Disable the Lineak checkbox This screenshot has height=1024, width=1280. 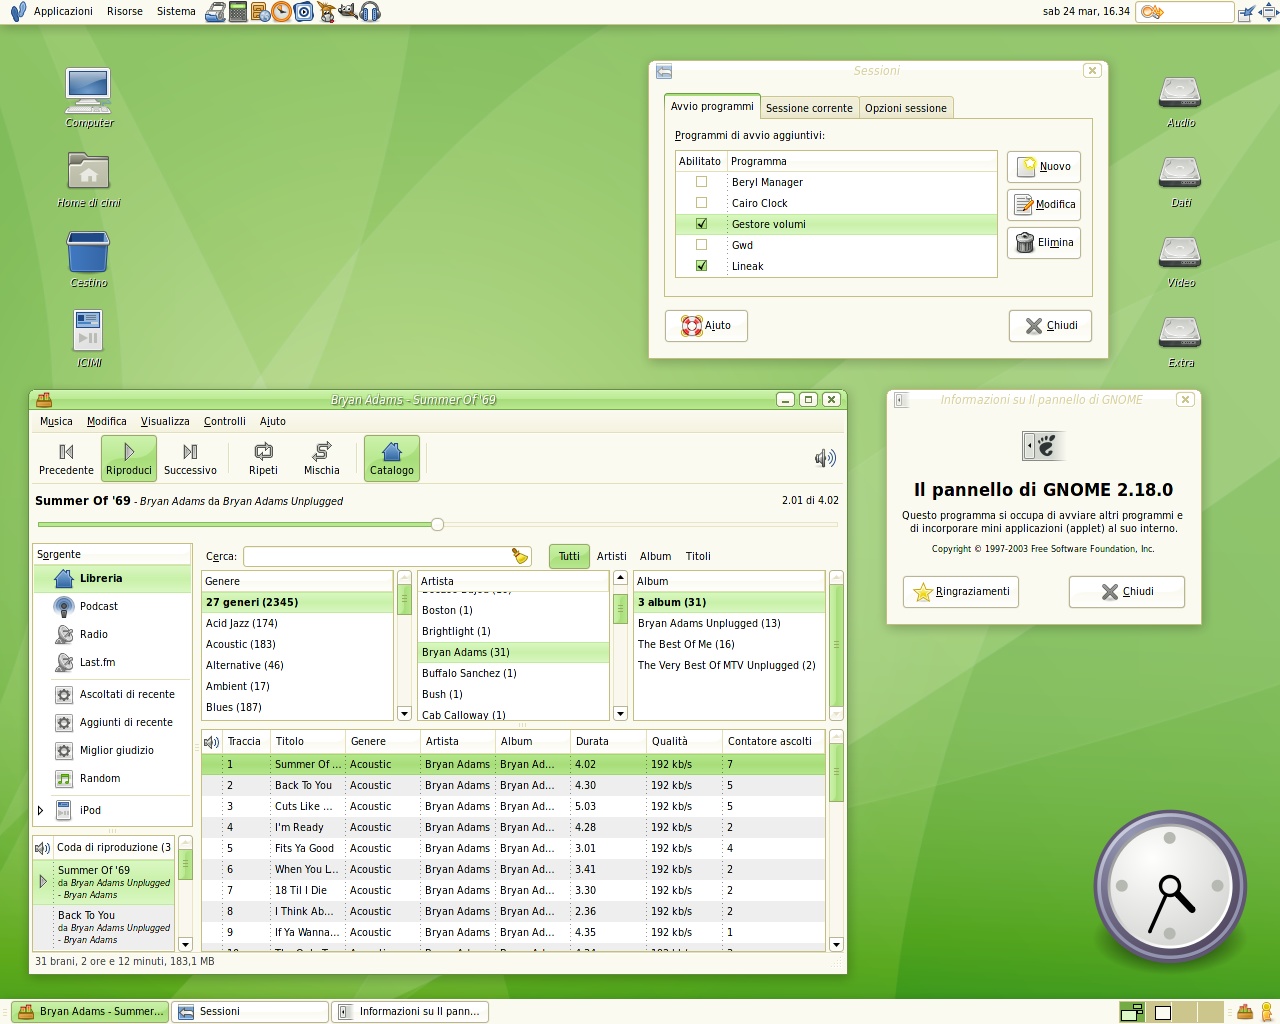pyautogui.click(x=702, y=266)
